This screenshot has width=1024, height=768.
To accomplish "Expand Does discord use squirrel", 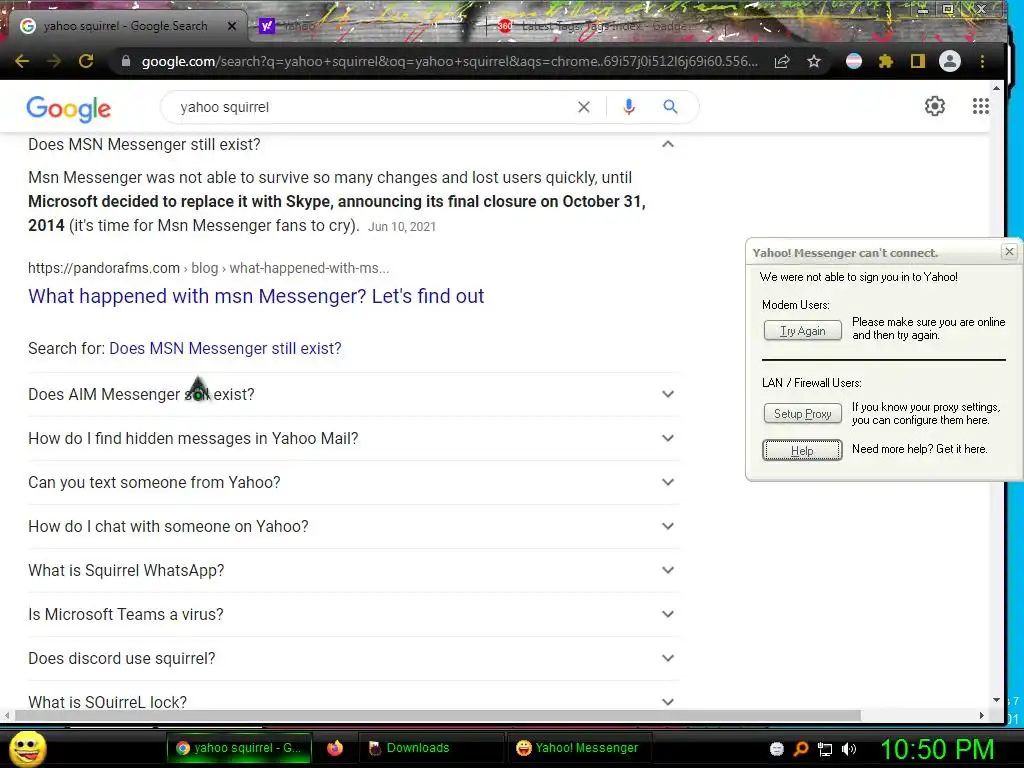I will [x=353, y=658].
